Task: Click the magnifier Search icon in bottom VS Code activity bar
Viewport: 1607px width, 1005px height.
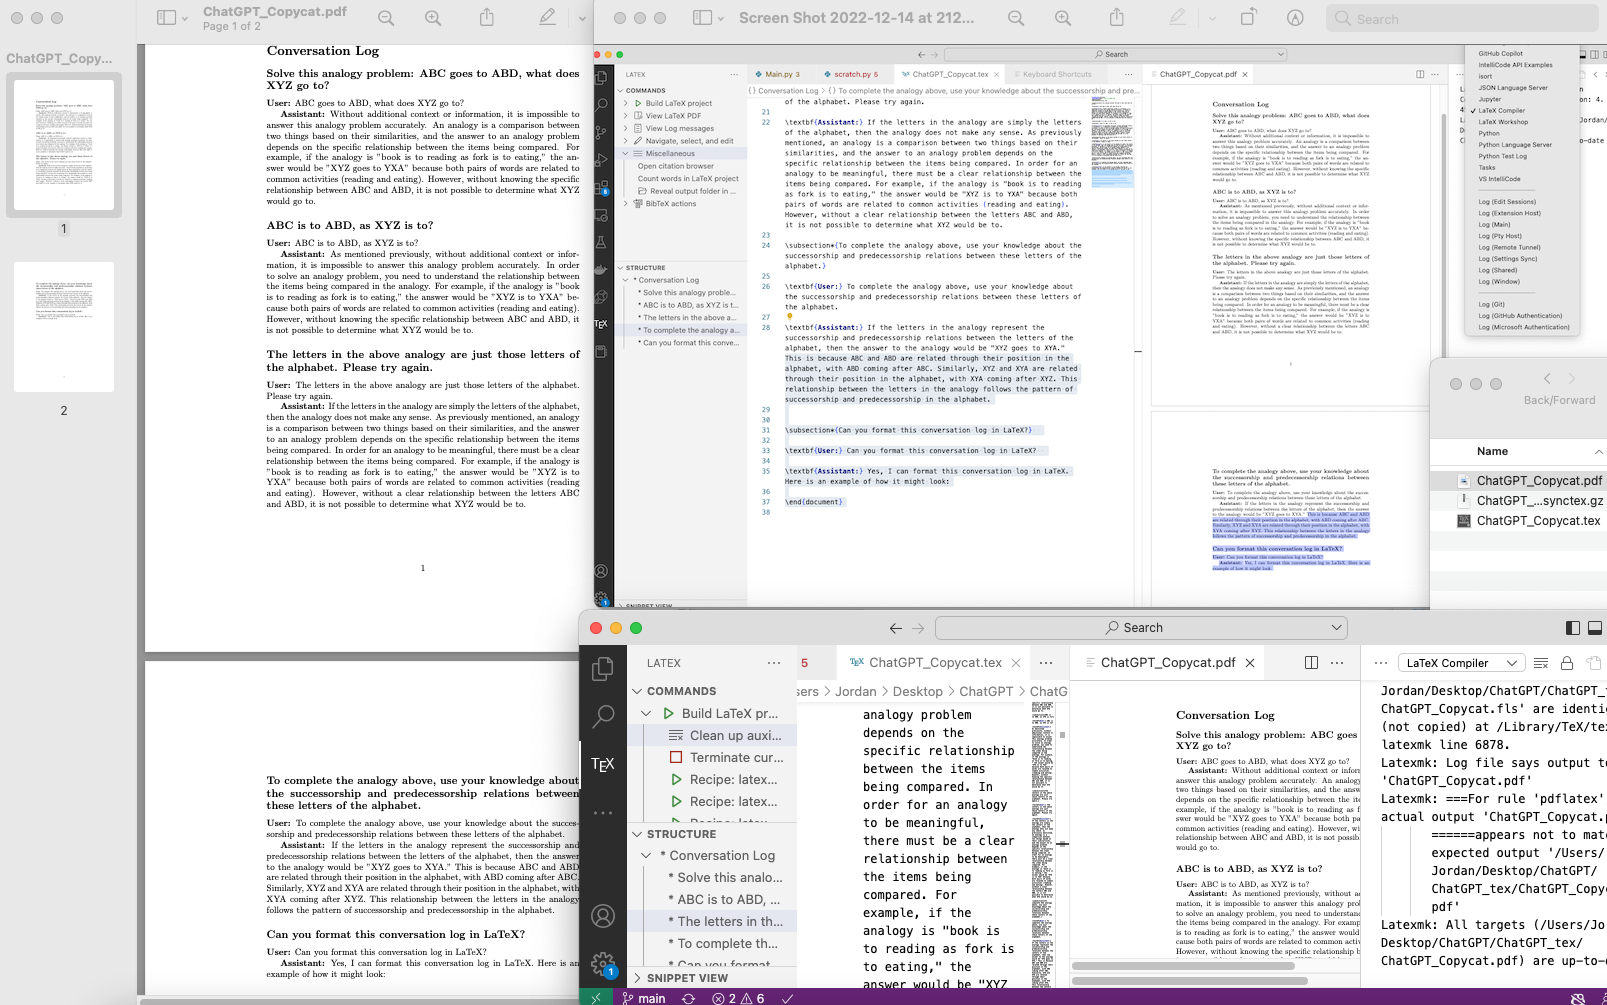Action: click(x=603, y=716)
